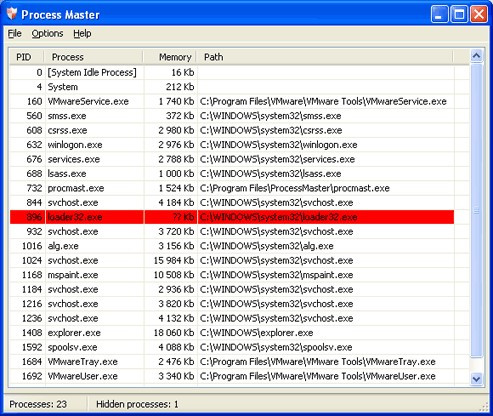Viewport: 493px width, 416px height.
Task: Select the explorer.exe process row
Action: (x=232, y=333)
